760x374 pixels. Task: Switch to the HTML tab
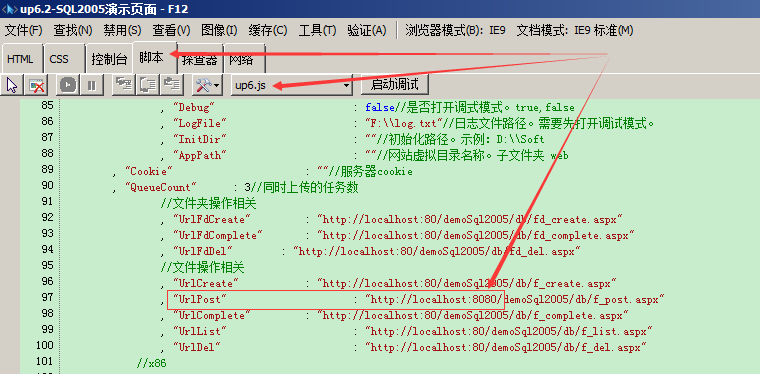20,60
